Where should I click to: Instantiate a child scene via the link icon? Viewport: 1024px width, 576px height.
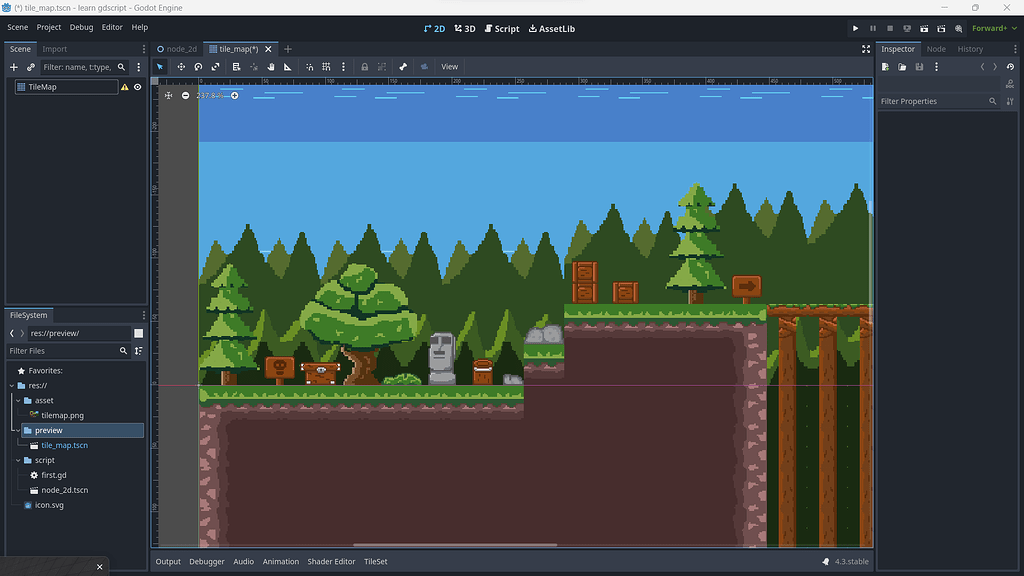coord(31,67)
